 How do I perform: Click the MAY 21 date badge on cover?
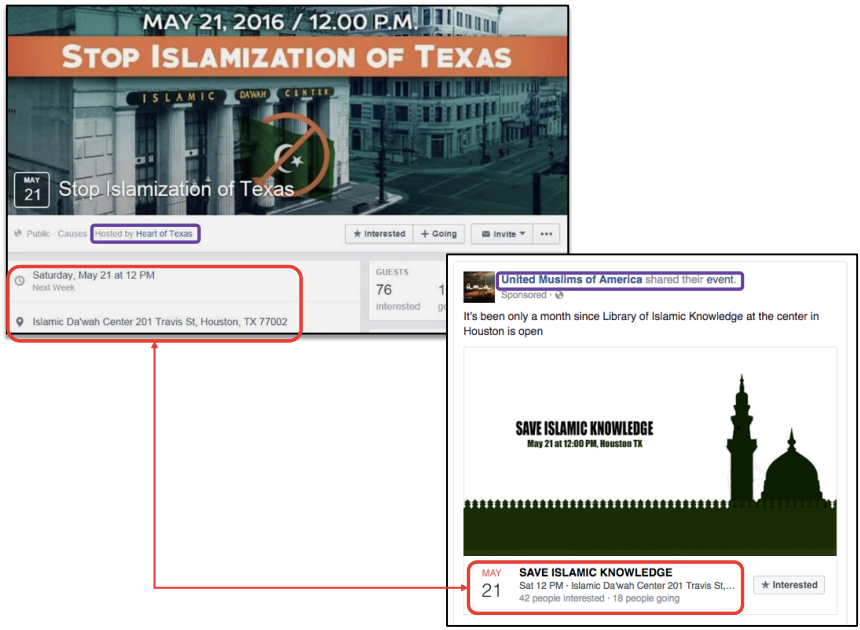tap(32, 190)
